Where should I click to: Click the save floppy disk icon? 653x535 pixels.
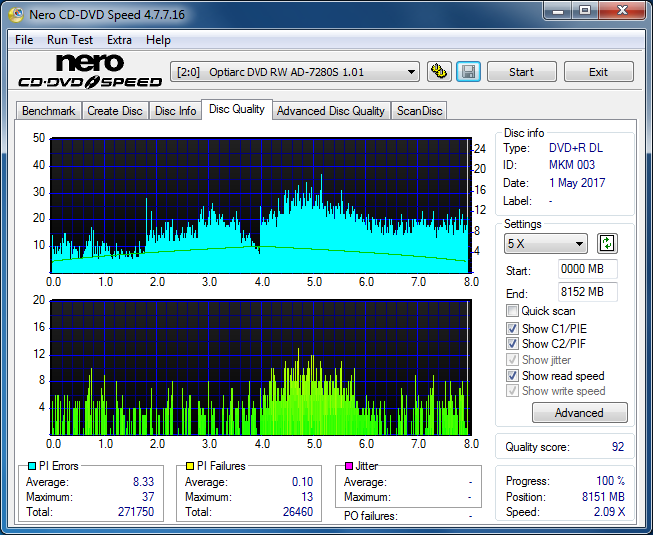click(469, 72)
